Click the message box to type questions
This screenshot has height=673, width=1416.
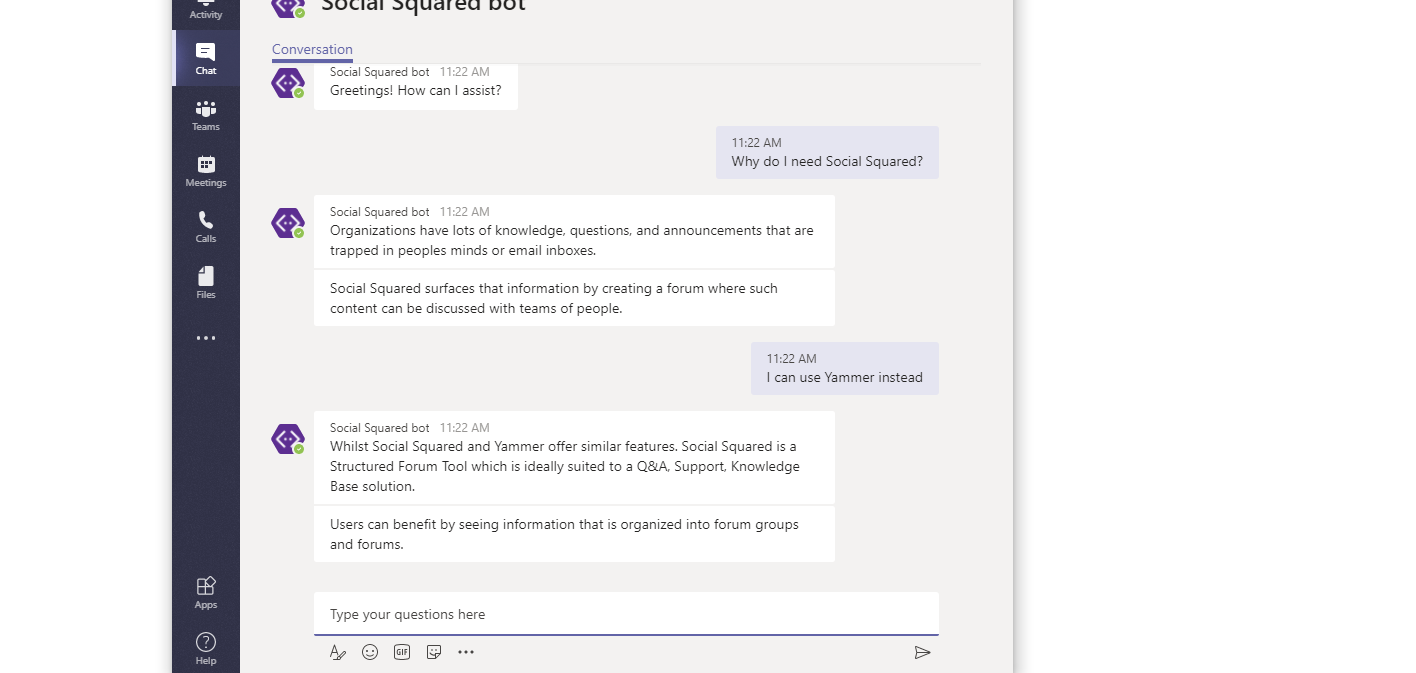pyautogui.click(x=626, y=614)
